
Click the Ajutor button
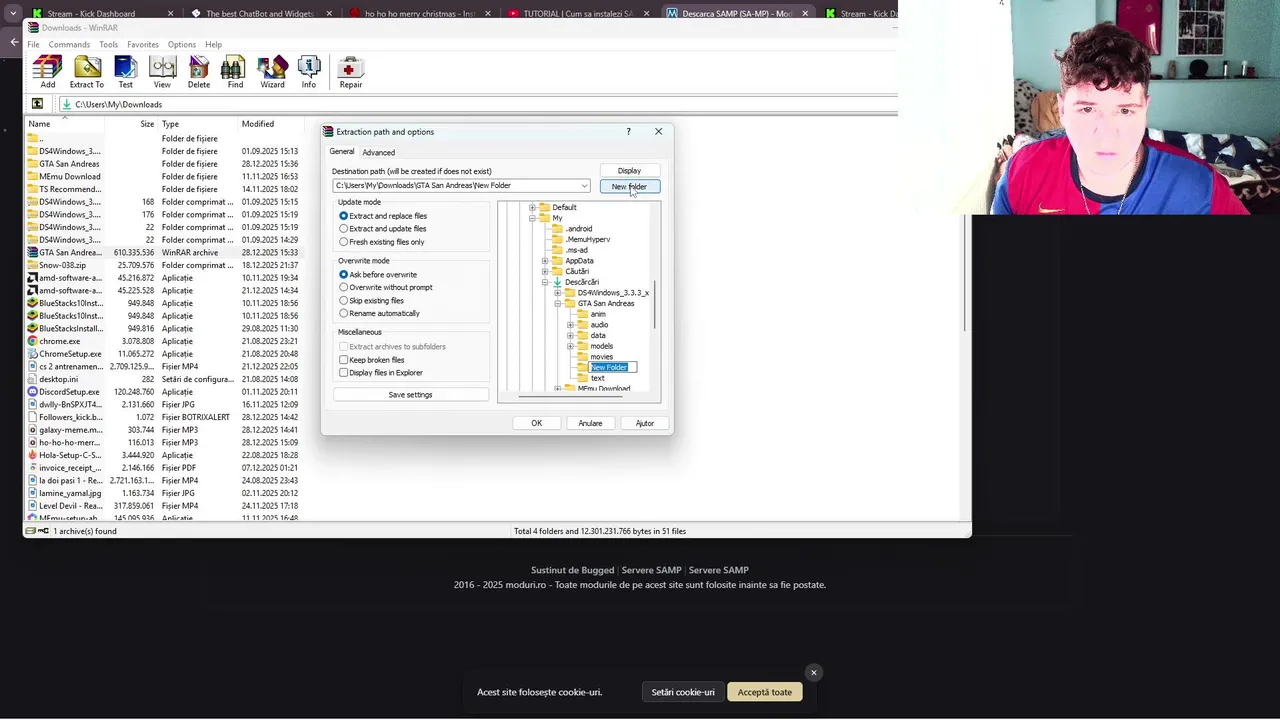pyautogui.click(x=644, y=423)
